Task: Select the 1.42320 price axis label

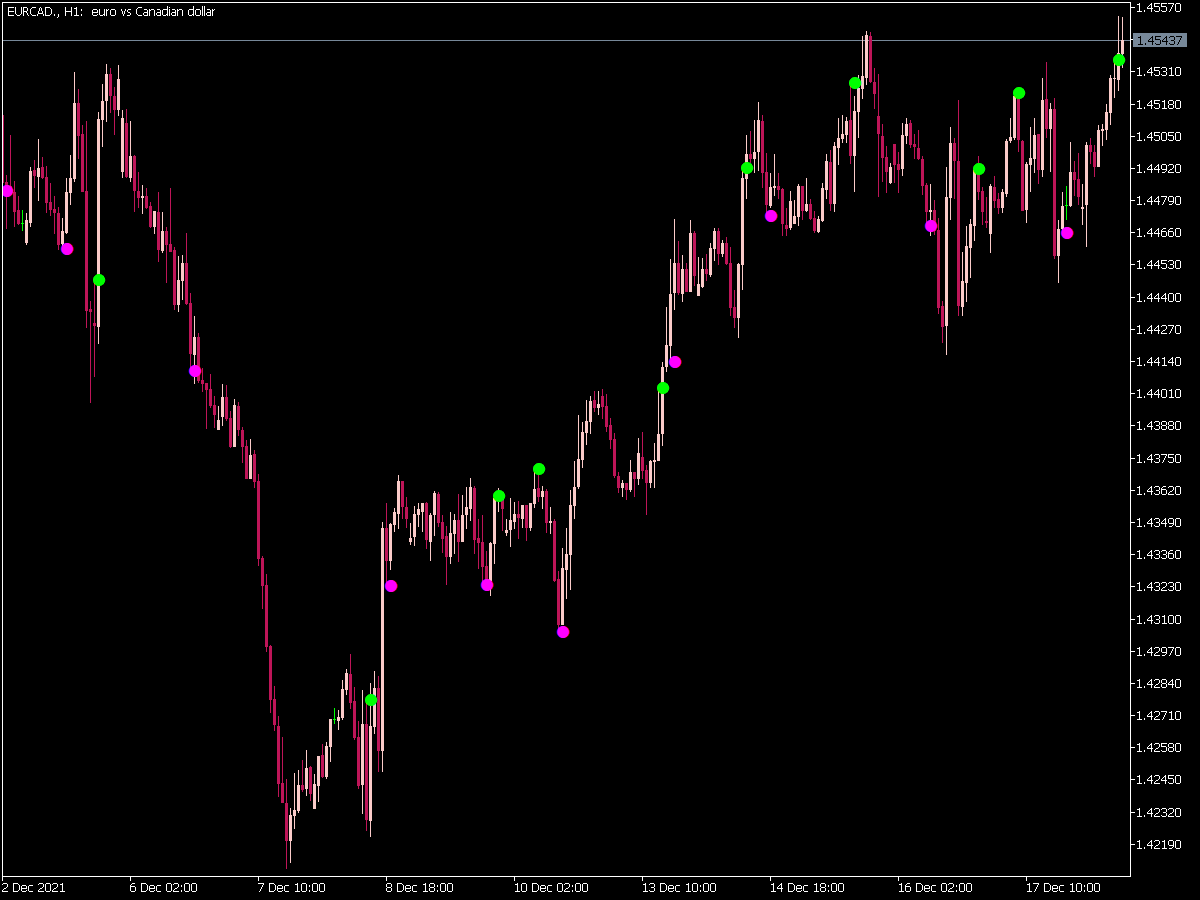Action: [1161, 812]
